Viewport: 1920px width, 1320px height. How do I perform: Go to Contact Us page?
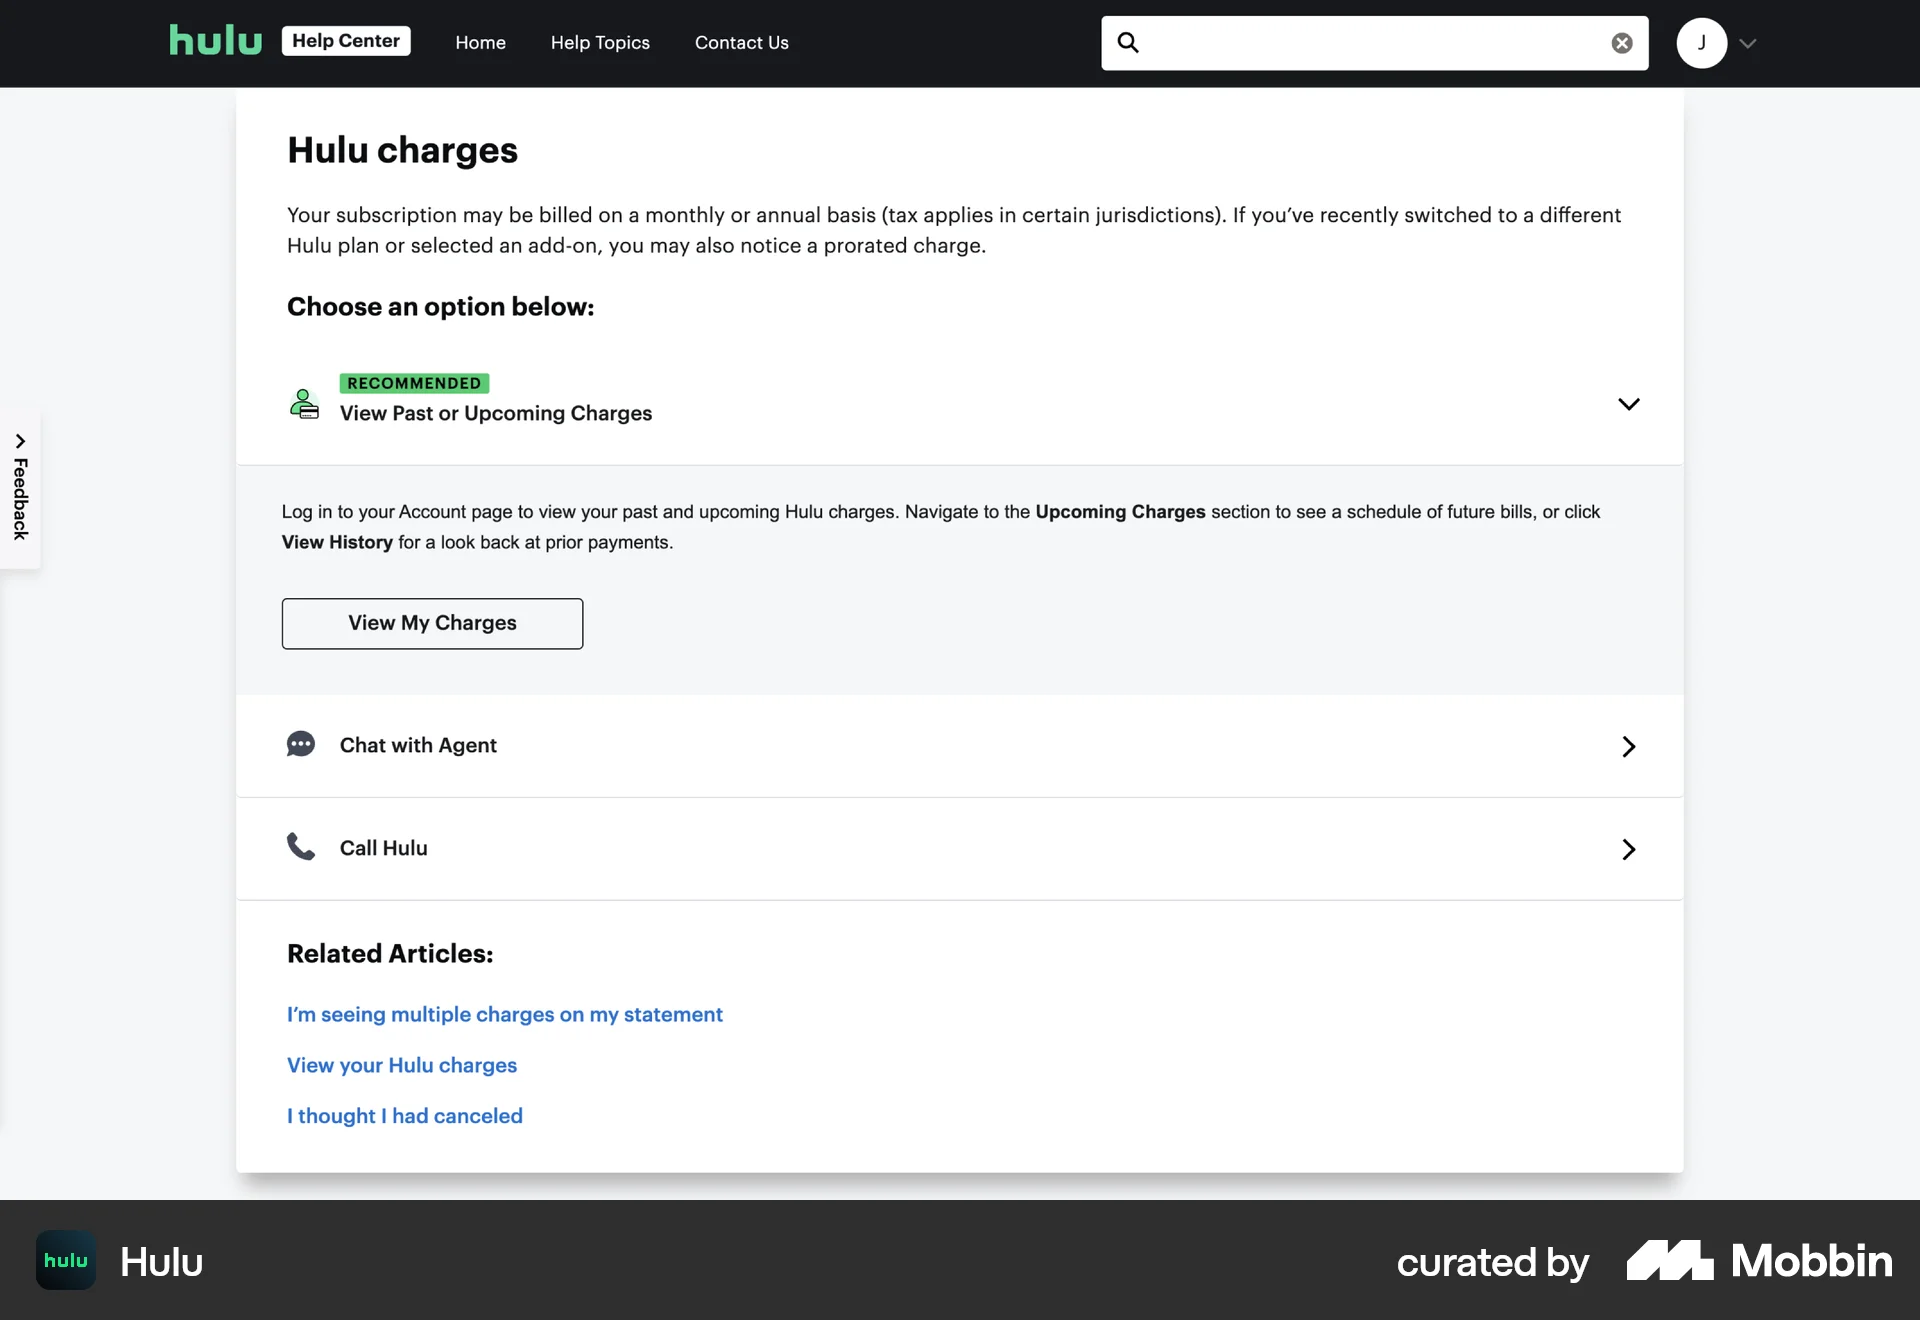[x=741, y=43]
